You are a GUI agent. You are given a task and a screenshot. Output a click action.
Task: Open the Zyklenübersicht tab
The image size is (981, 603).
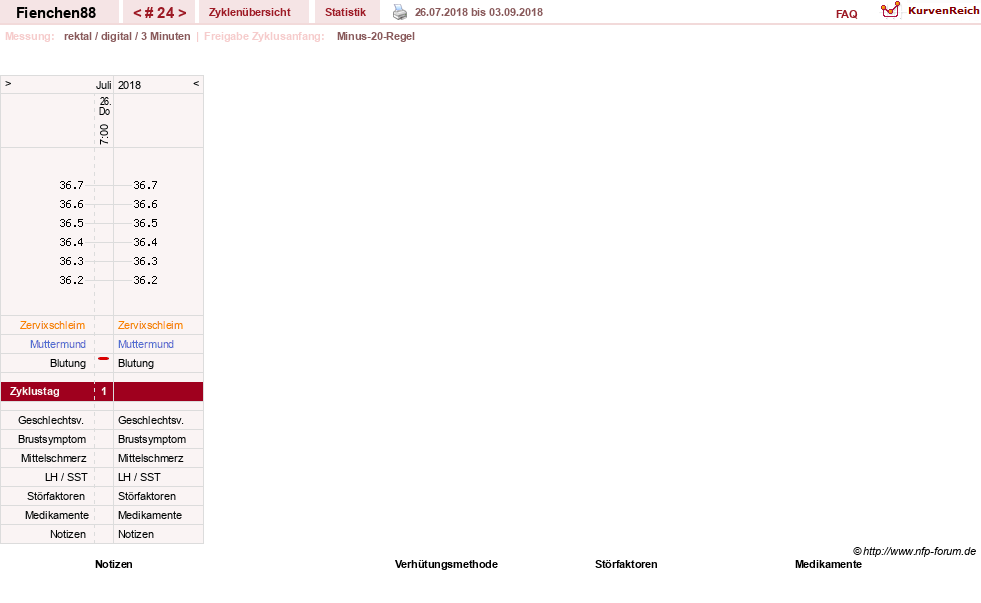pyautogui.click(x=250, y=13)
